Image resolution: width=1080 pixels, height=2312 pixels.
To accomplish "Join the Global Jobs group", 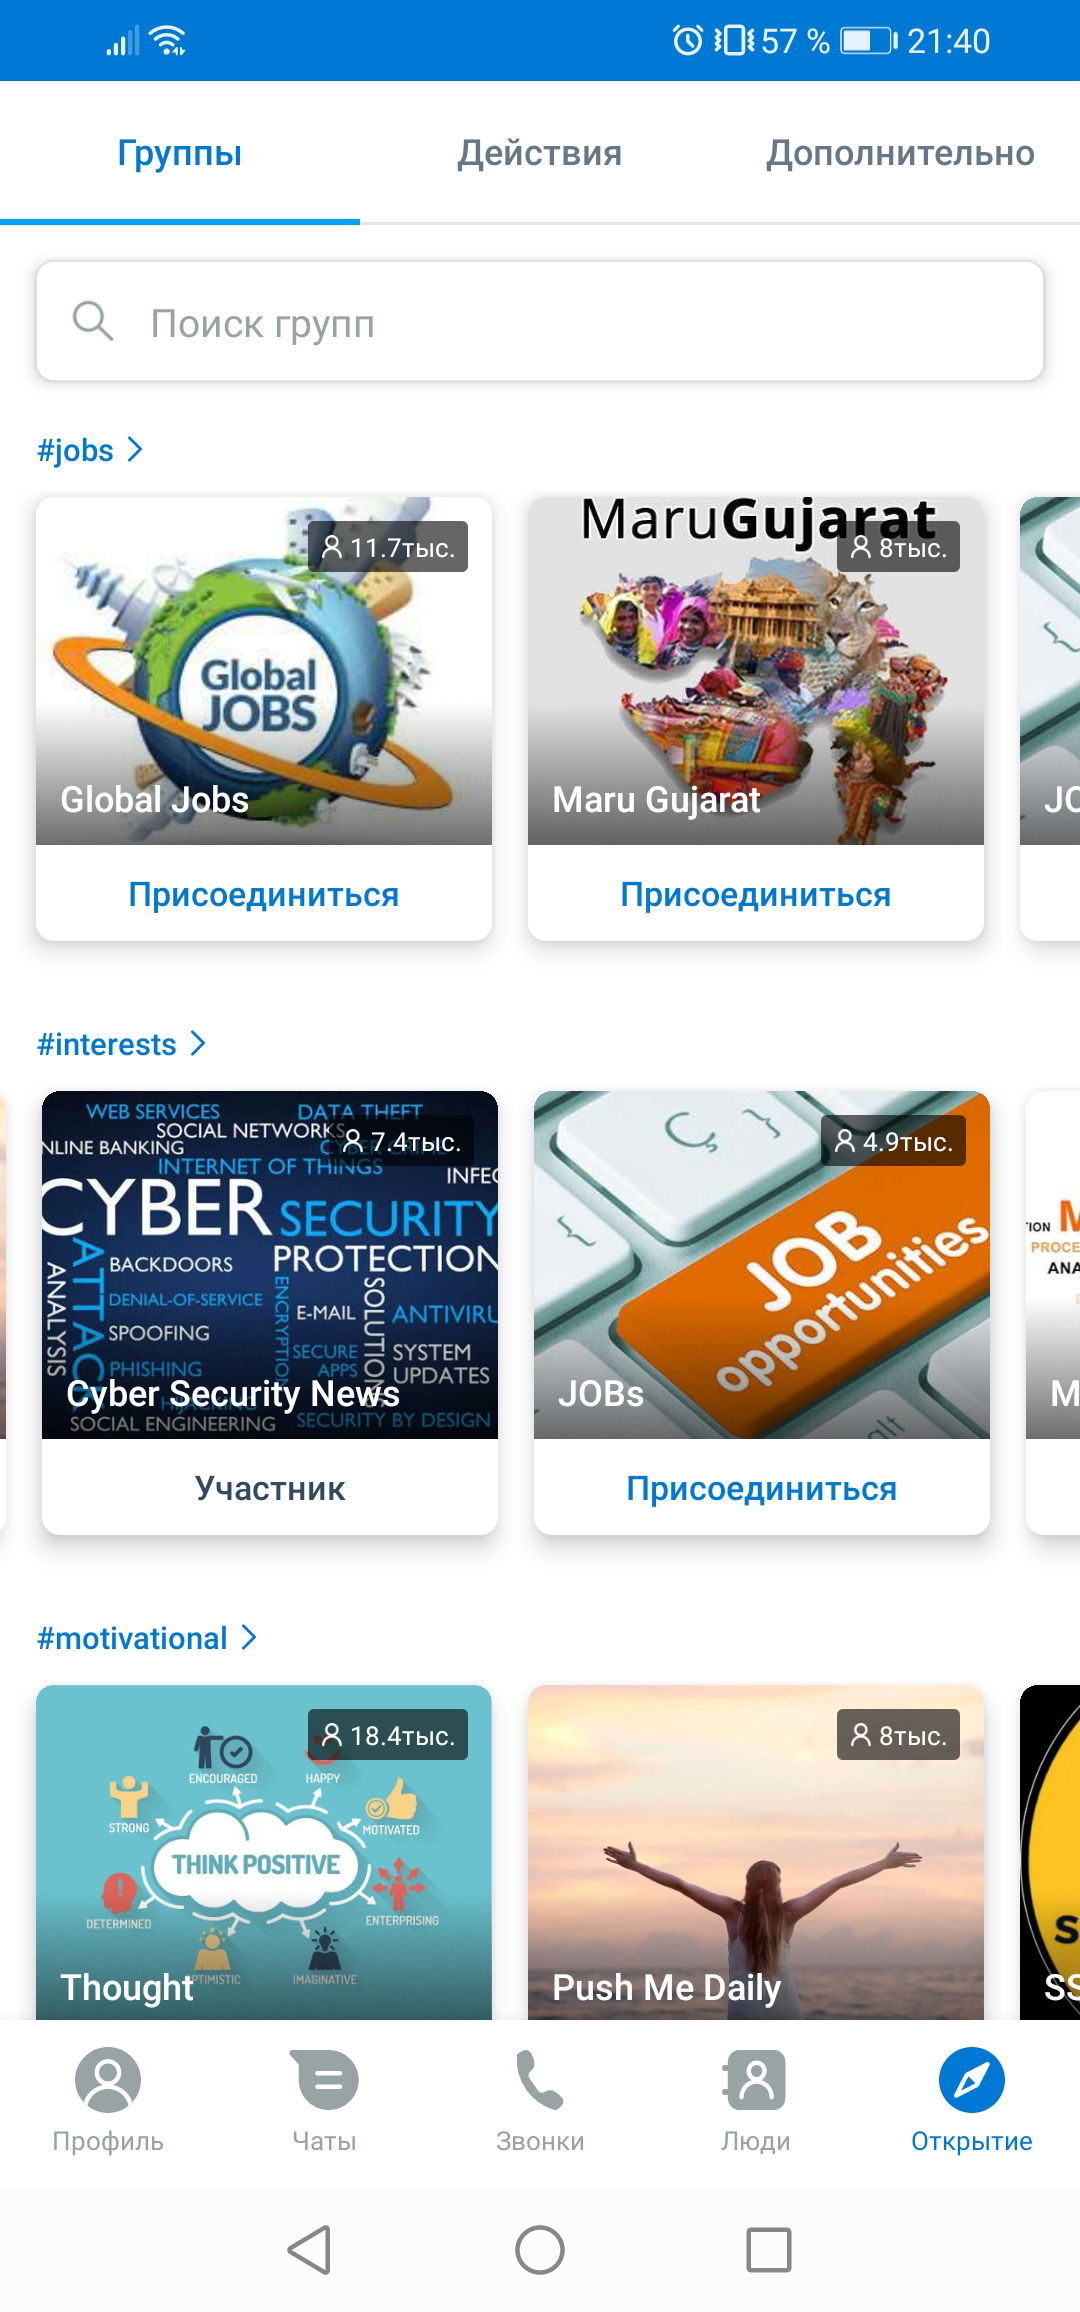I will coord(264,894).
